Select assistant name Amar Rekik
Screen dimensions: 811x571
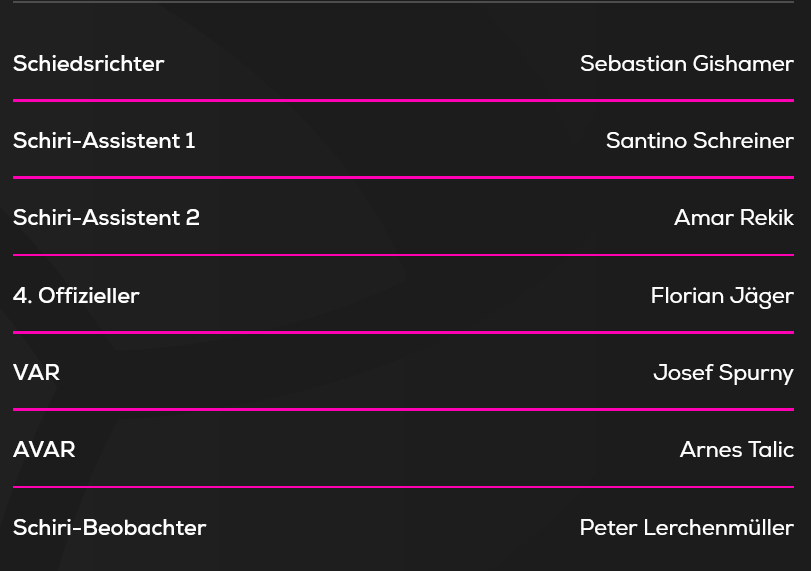coord(734,218)
